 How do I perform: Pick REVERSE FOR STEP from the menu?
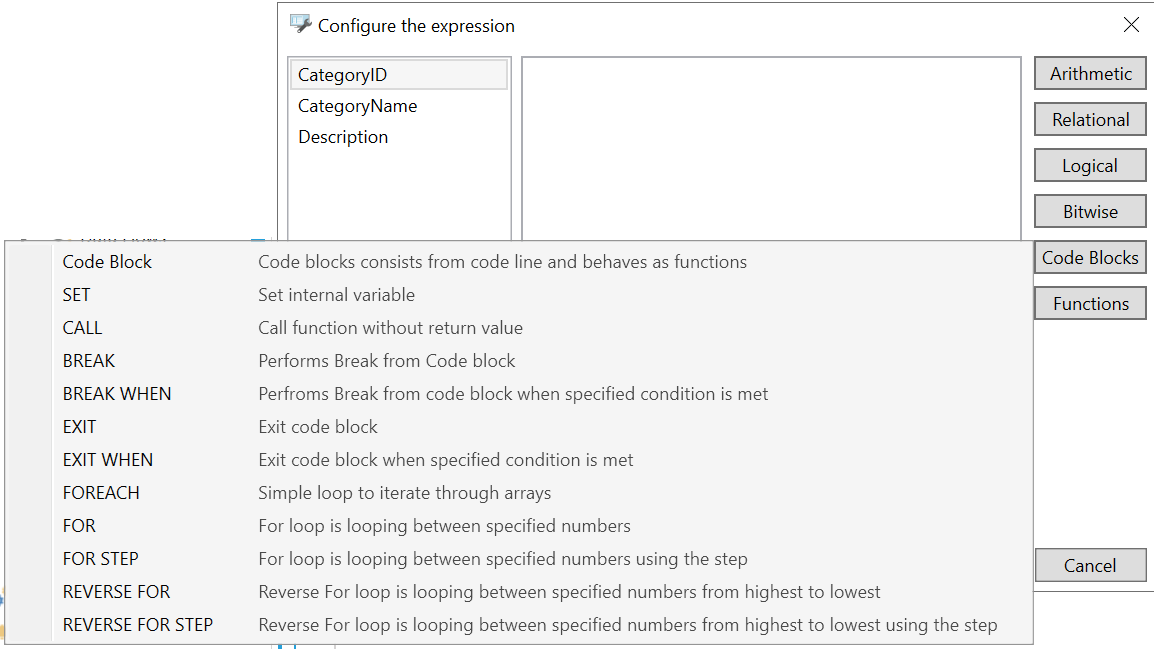138,625
